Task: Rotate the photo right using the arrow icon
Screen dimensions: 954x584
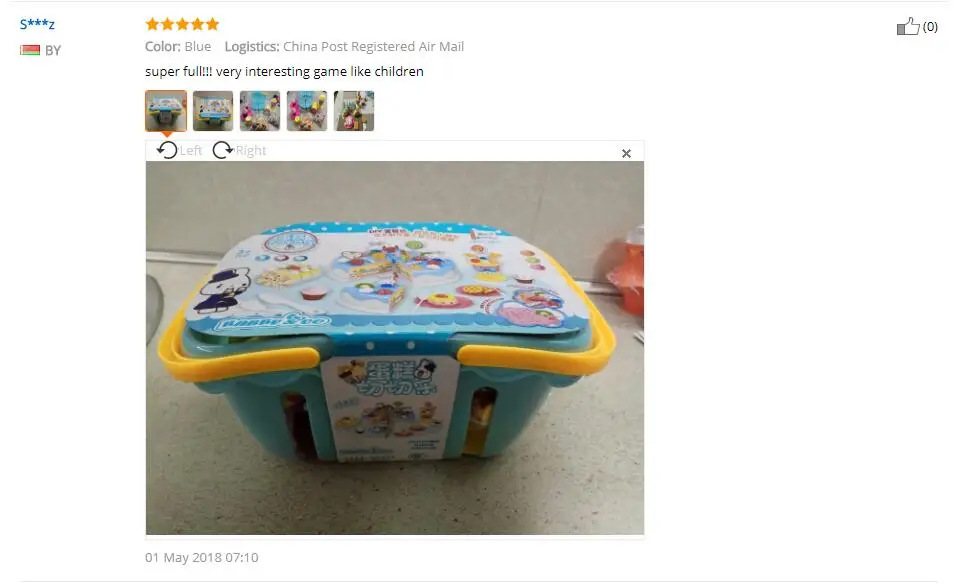Action: point(223,150)
